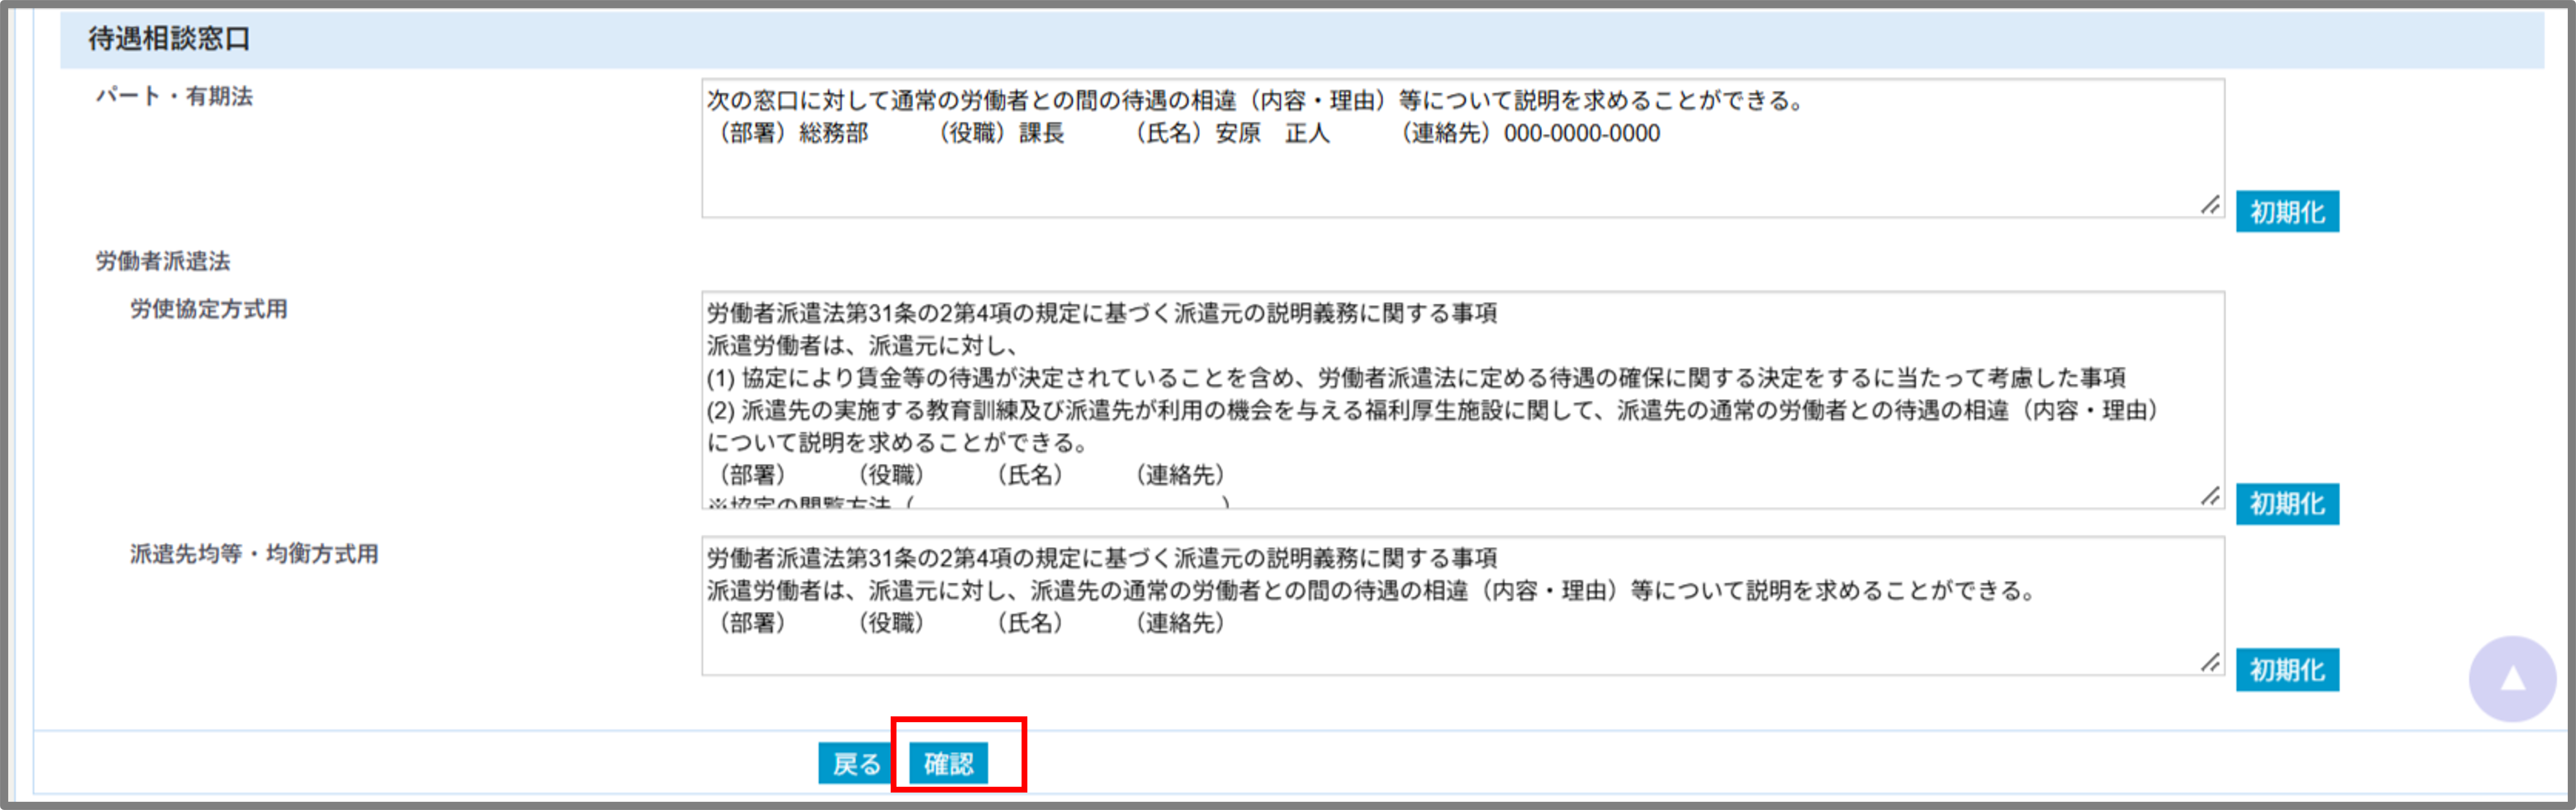Click the 待遇相談窓口 section heading
Screen dimensions: 2576x810
(x=169, y=39)
